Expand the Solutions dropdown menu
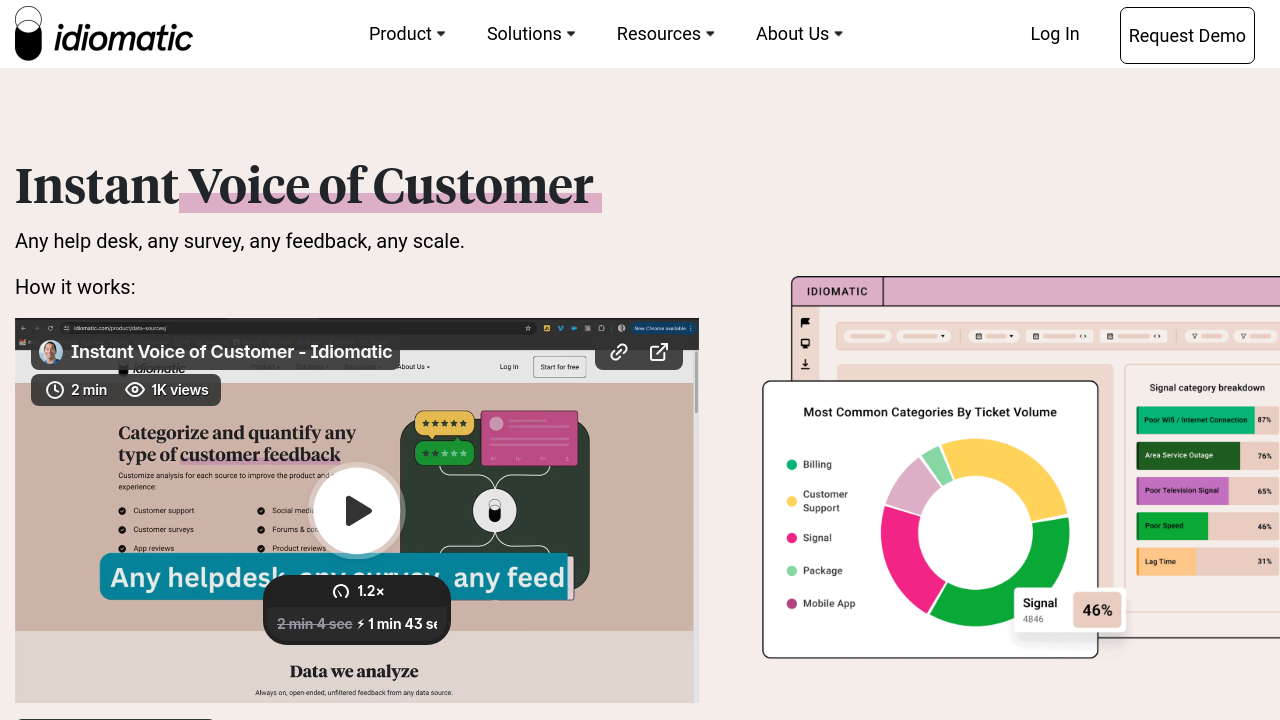This screenshot has width=1280, height=720. click(531, 34)
